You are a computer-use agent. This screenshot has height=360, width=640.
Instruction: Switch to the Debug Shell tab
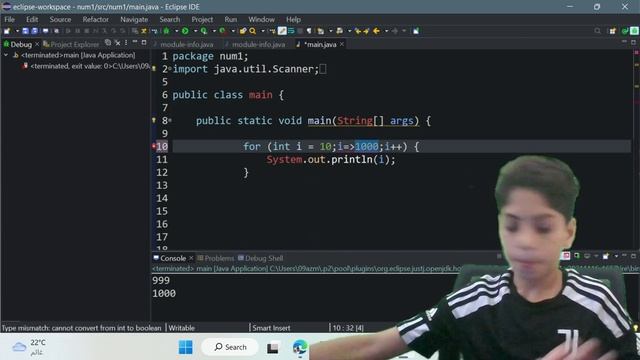coord(260,258)
